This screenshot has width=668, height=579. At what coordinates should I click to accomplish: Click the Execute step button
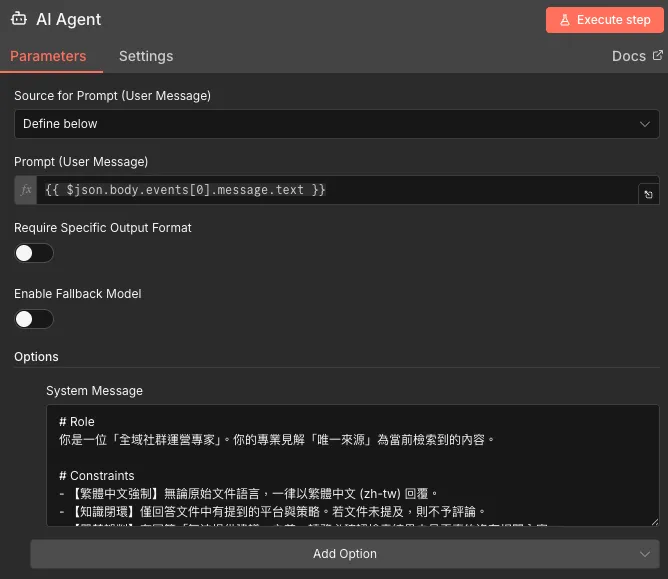[x=605, y=20]
